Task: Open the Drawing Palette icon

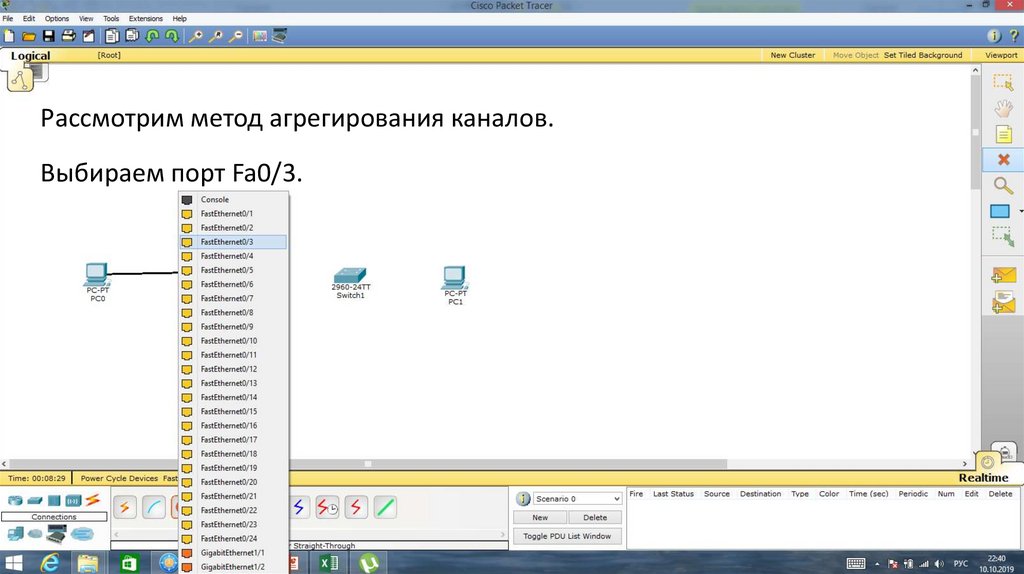Action: click(x=260, y=37)
